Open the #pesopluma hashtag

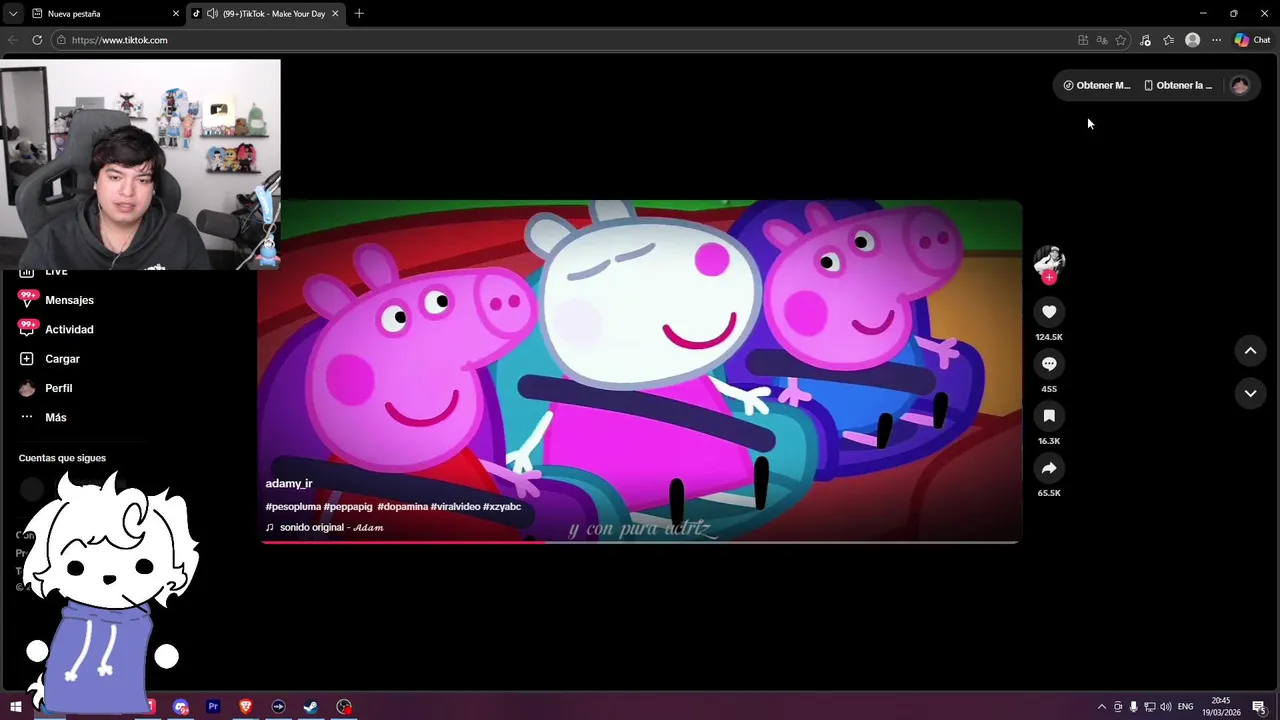[293, 507]
